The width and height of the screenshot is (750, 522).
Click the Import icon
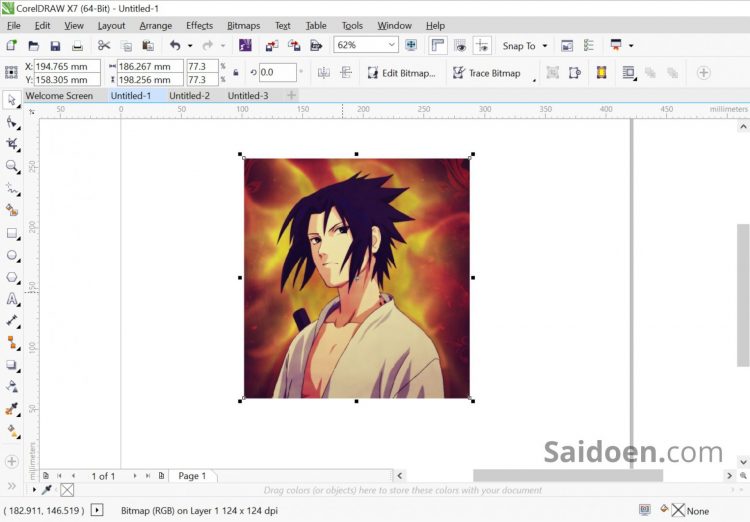pos(272,45)
